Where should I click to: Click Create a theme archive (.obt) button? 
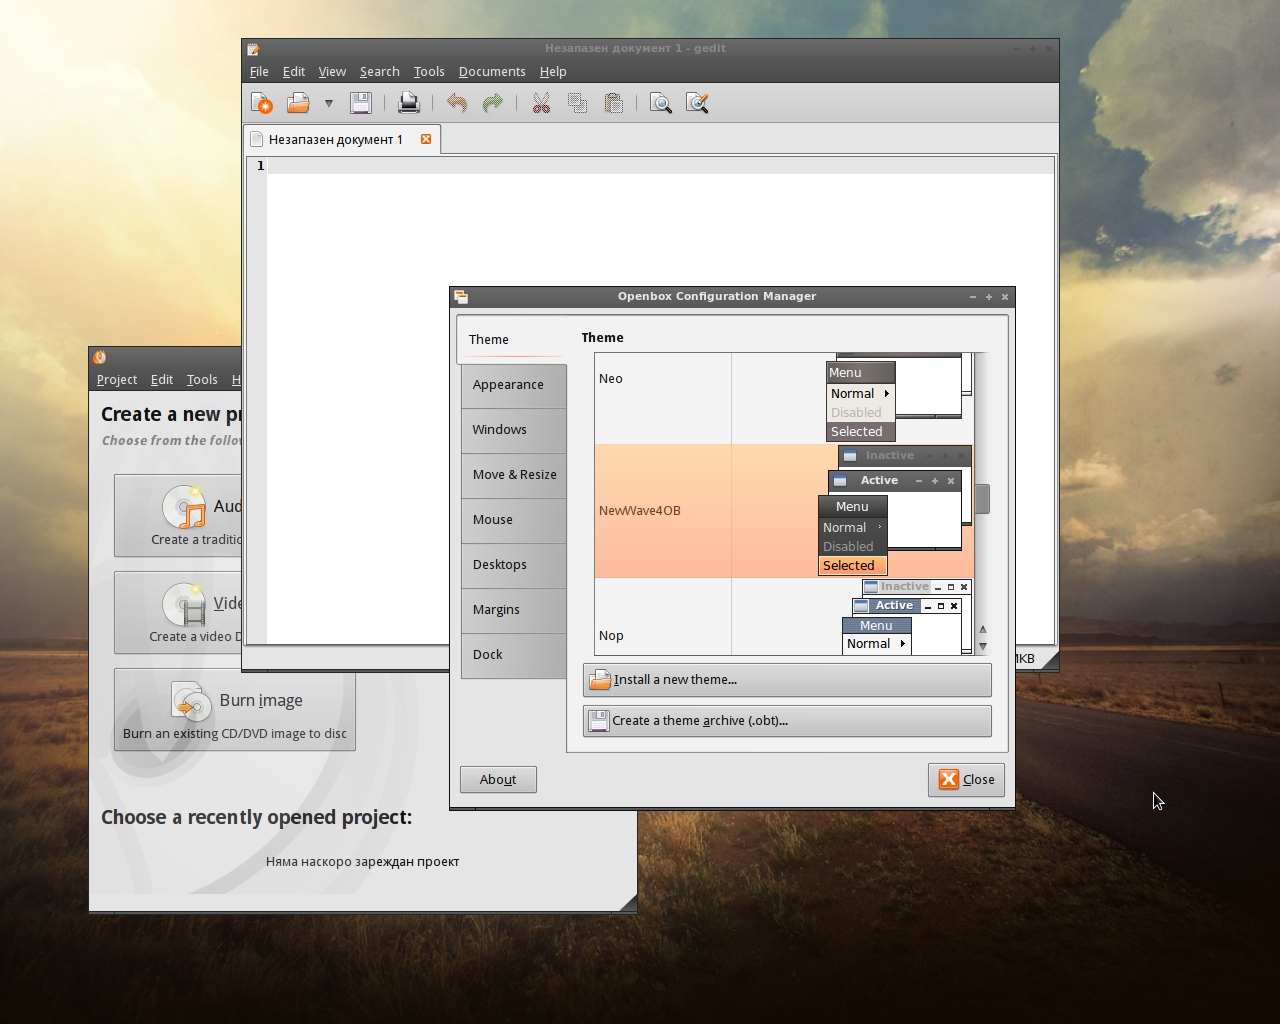pyautogui.click(x=787, y=721)
